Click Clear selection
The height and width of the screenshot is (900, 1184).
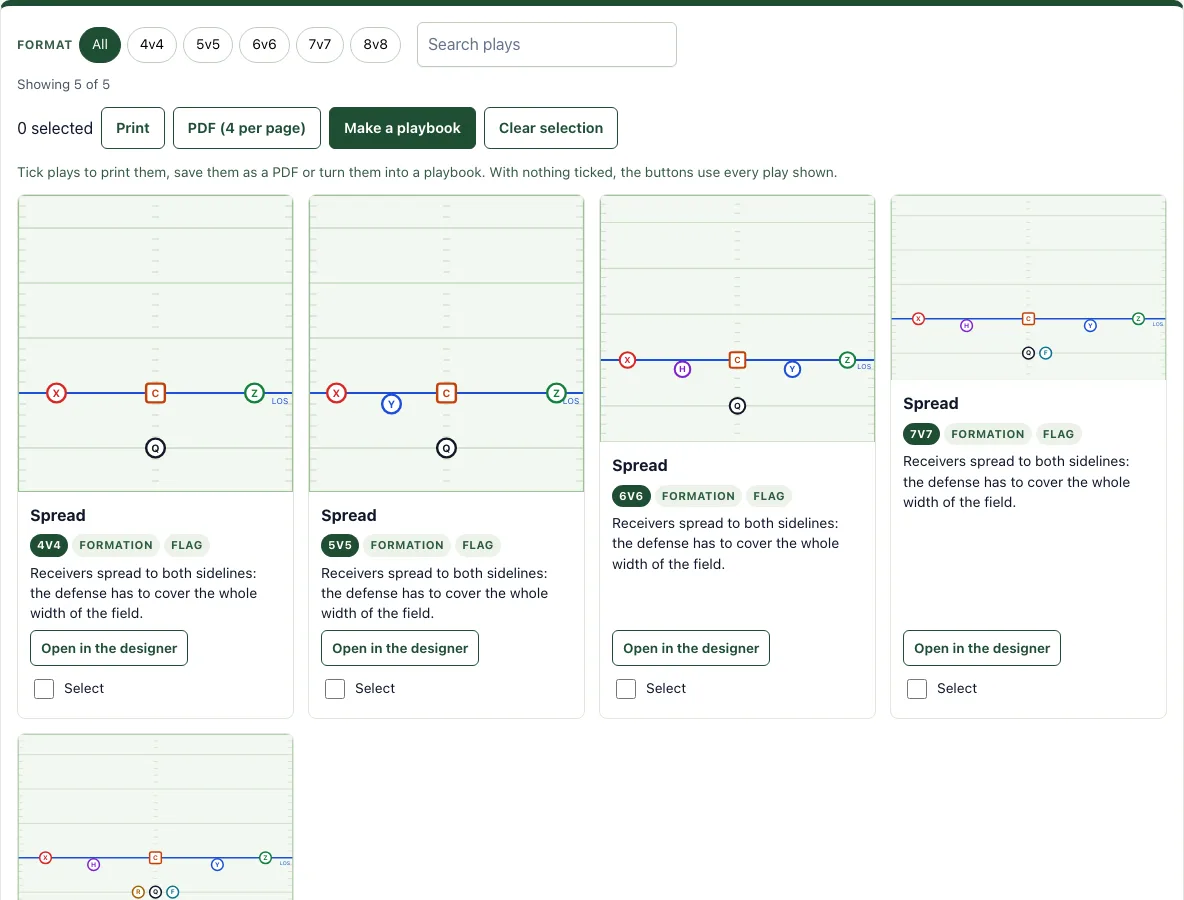(x=551, y=128)
